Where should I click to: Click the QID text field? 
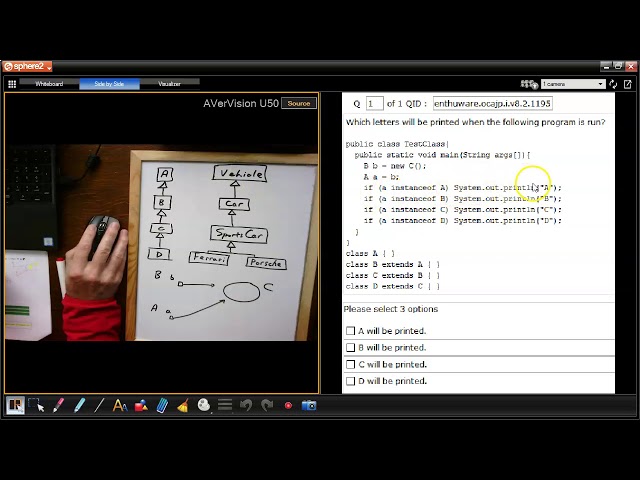pyautogui.click(x=492, y=104)
